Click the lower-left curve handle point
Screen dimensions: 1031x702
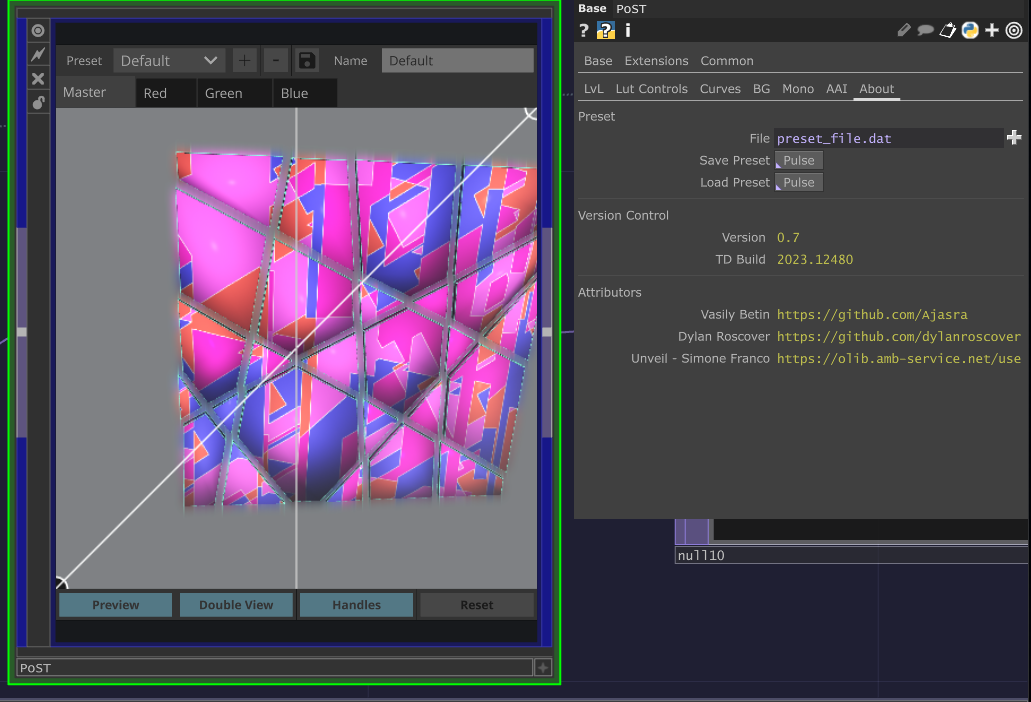(x=60, y=583)
